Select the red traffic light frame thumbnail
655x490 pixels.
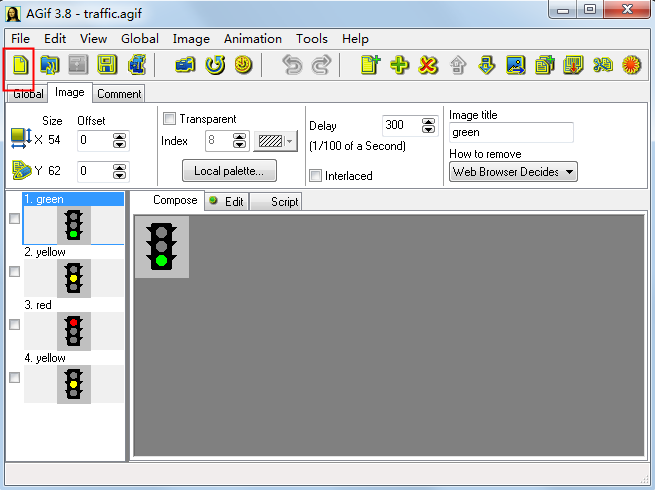[74, 331]
